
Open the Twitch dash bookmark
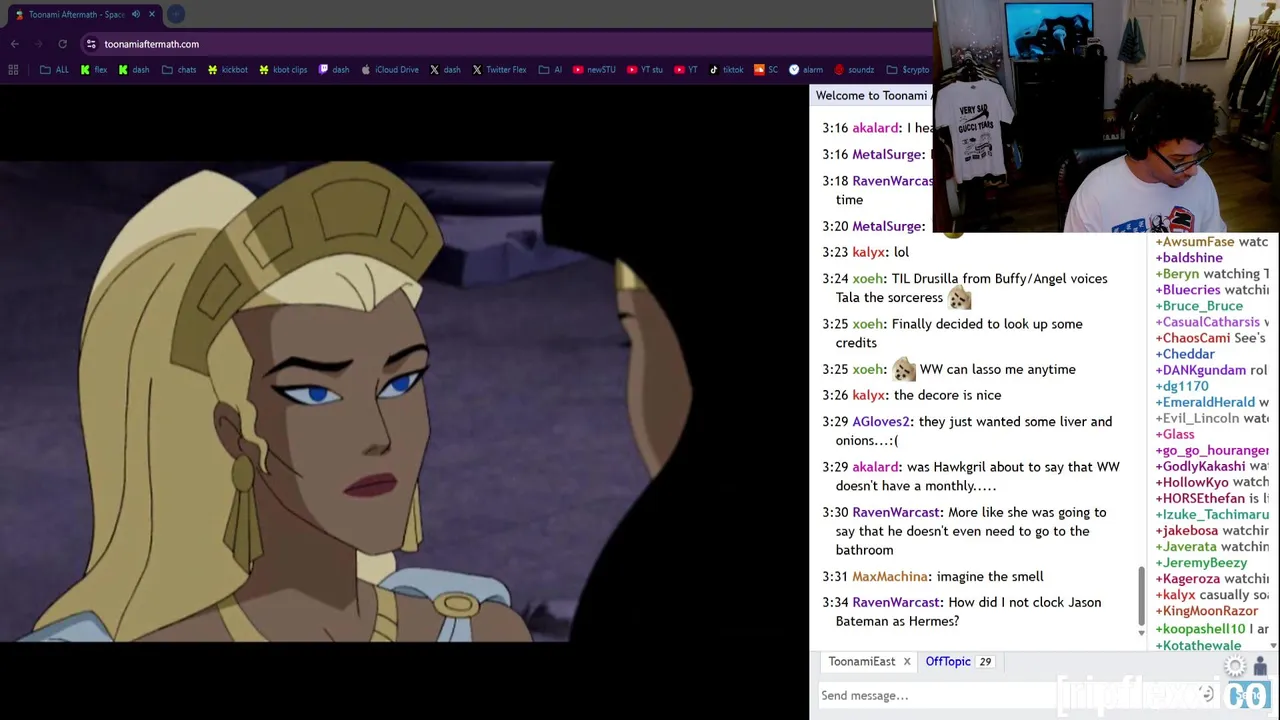[x=334, y=70]
